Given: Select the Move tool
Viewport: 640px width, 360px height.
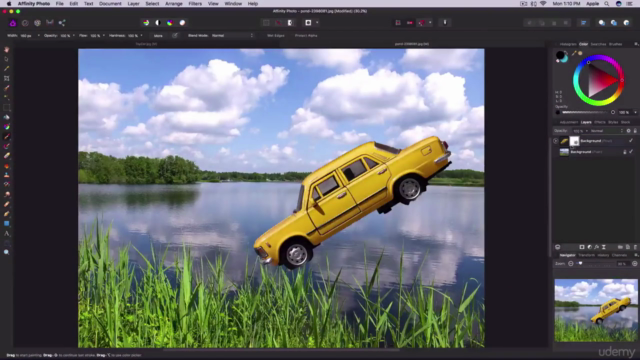Looking at the screenshot, I should tap(7, 59).
